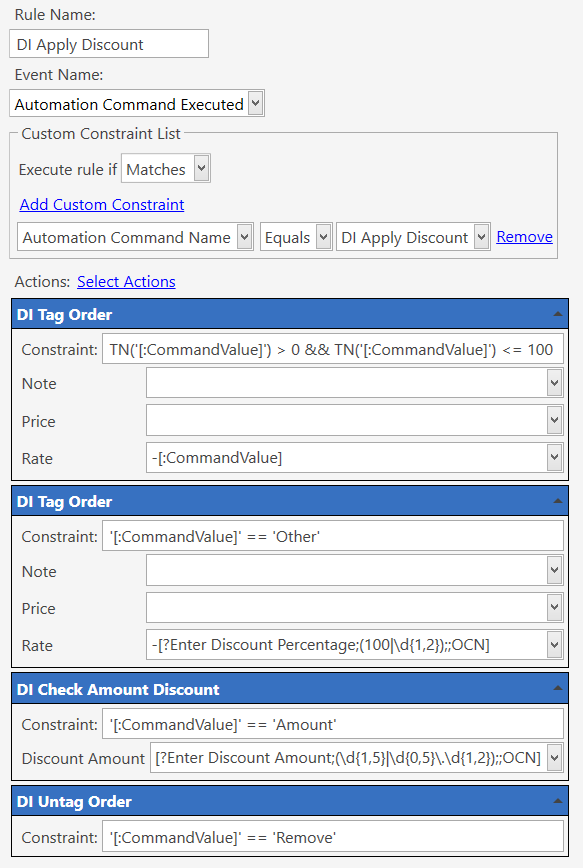The image size is (583, 868).
Task: Click the Enter Discount Amount value text
Action: pyautogui.click(x=348, y=757)
